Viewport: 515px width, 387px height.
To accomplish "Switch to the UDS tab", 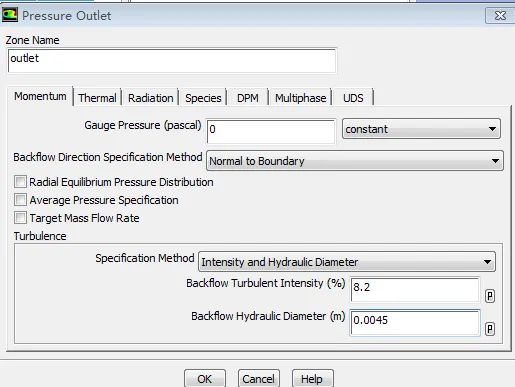I will pos(353,98).
